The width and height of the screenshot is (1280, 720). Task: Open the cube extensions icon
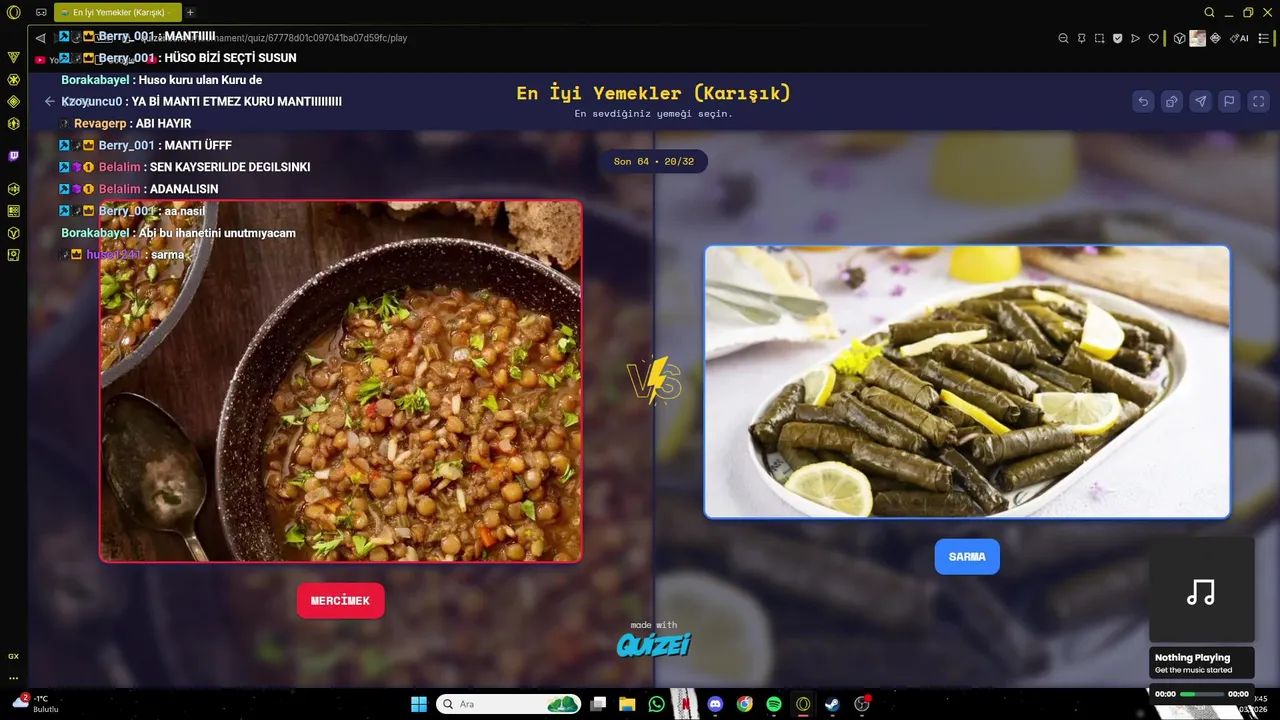[1180, 38]
